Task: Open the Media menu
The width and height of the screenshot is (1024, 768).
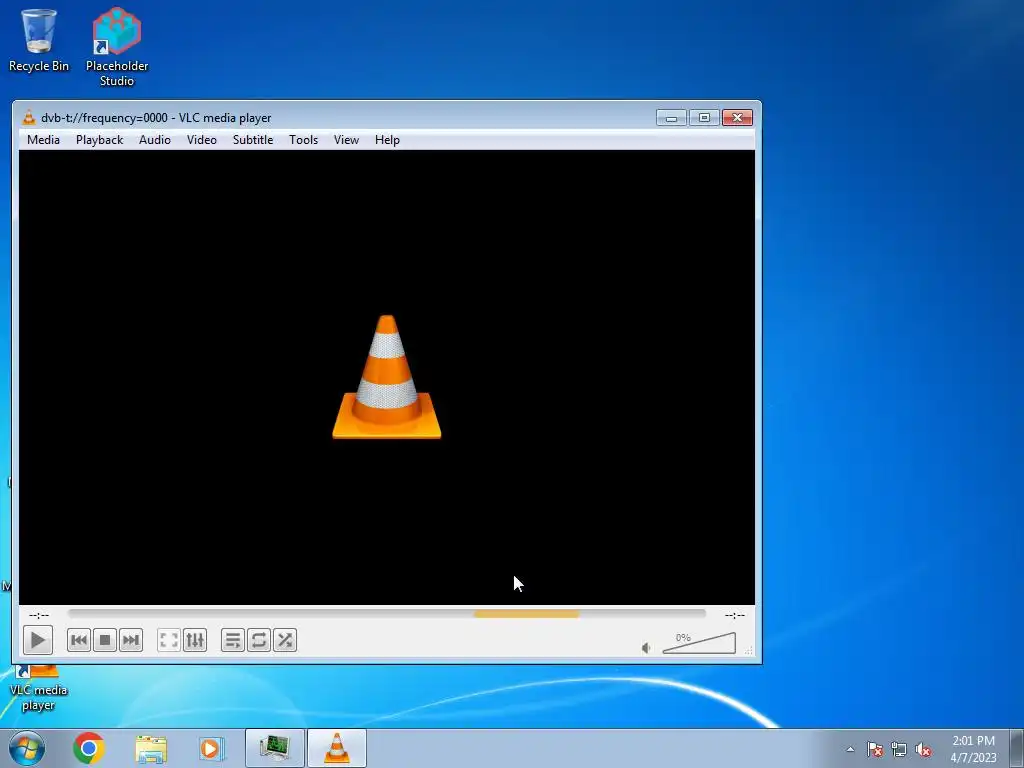Action: tap(43, 140)
